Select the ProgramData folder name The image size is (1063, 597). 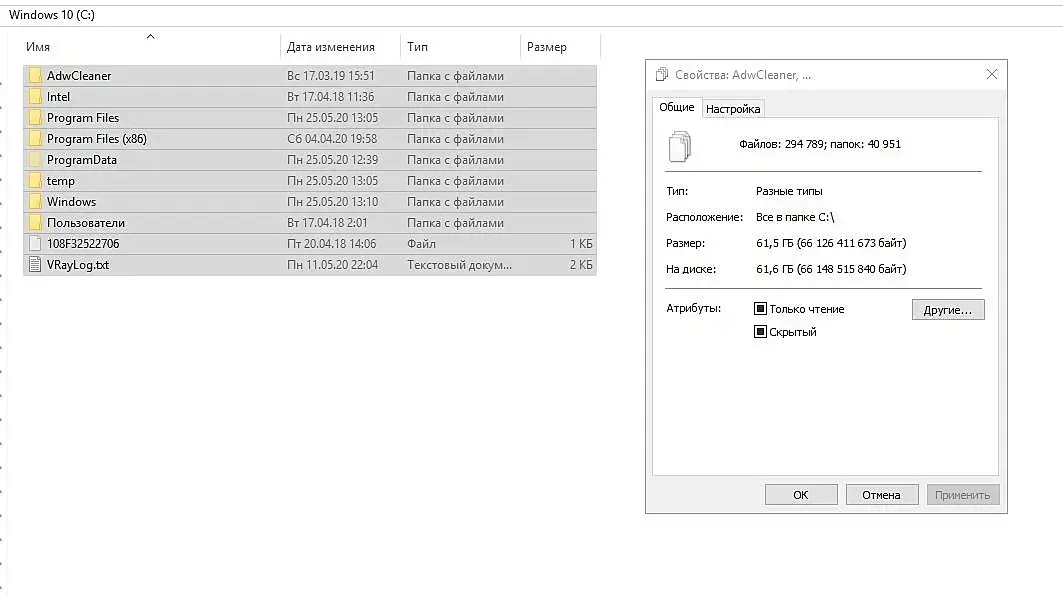click(x=81, y=159)
